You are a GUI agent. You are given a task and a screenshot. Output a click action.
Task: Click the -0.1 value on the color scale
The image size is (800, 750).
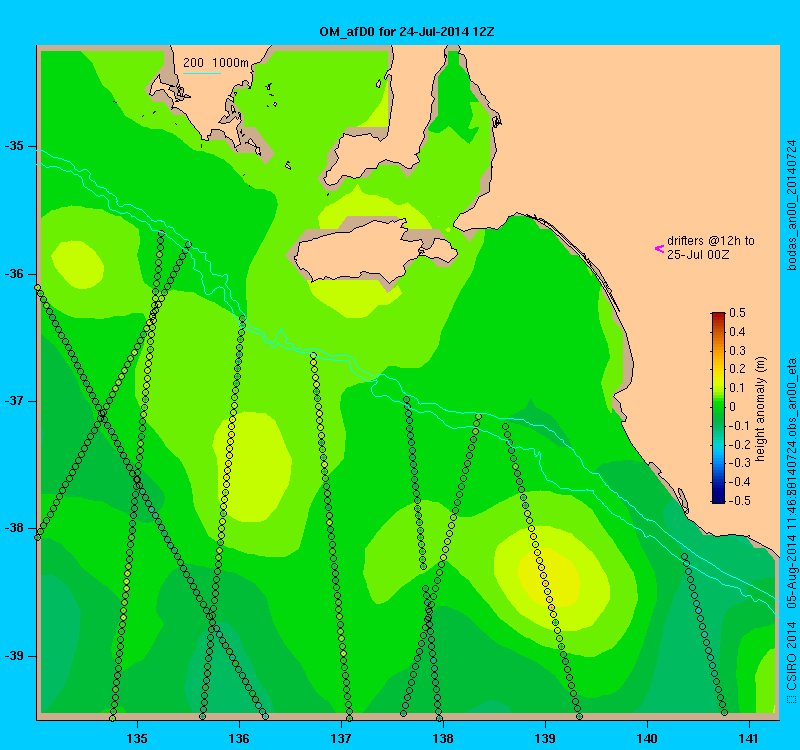tap(739, 426)
